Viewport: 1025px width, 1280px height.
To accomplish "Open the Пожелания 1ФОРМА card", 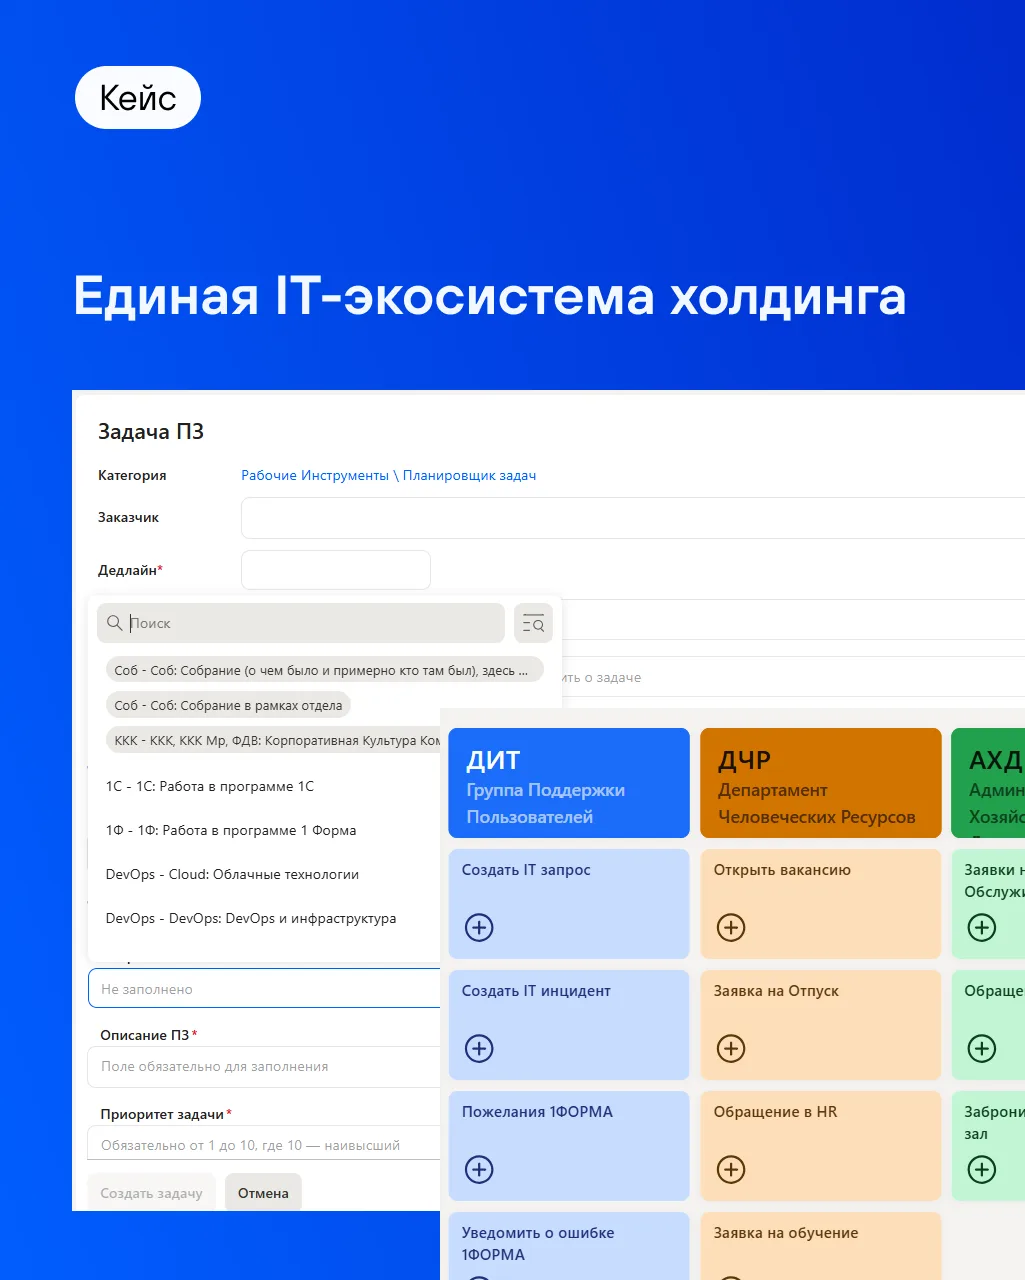I will (x=569, y=1146).
